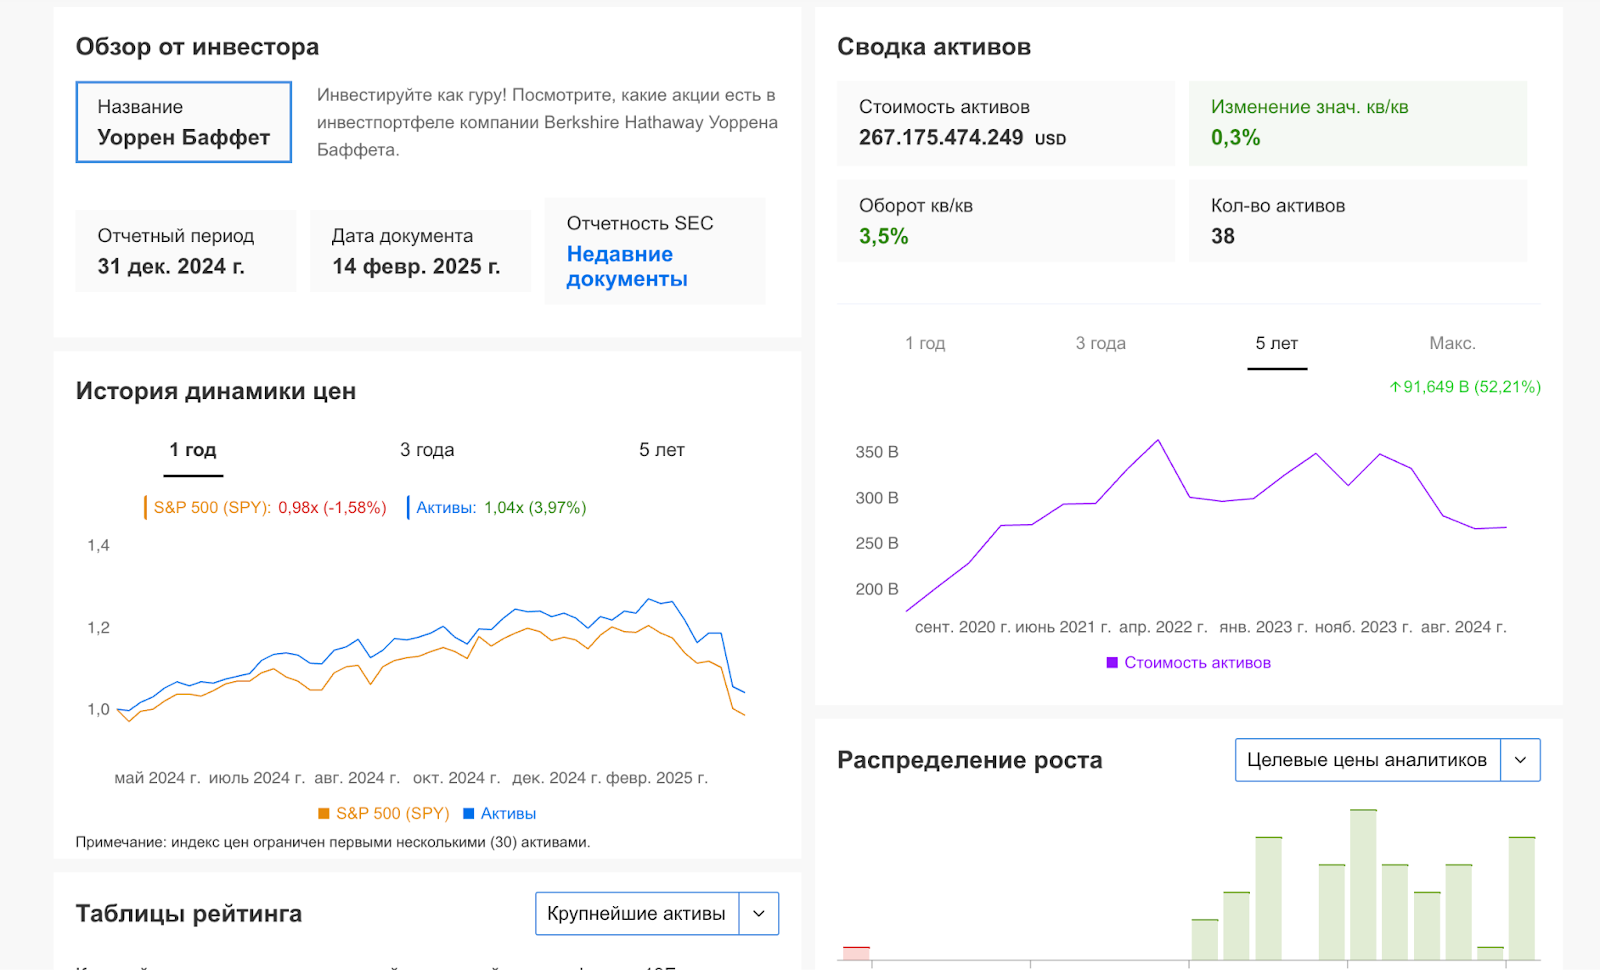1600x970 pixels.
Task: Open the Крупнейшие активы dropdown
Action: pos(657,914)
